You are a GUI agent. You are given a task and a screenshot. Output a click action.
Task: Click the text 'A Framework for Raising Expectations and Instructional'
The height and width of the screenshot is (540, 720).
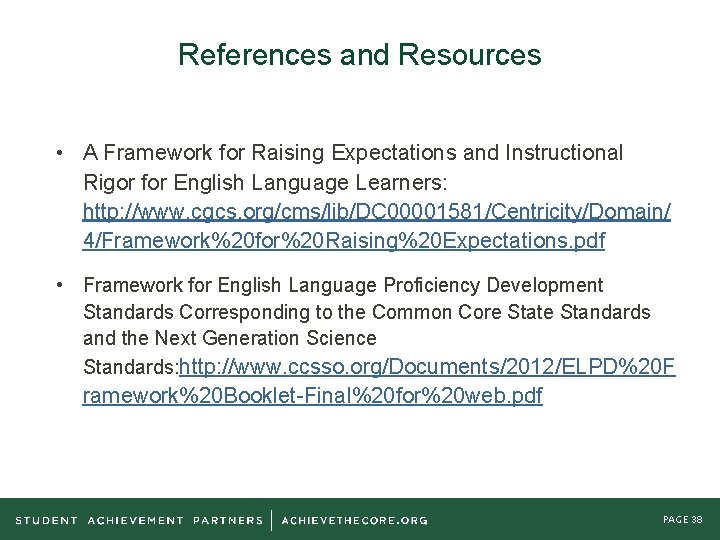[x=353, y=152]
